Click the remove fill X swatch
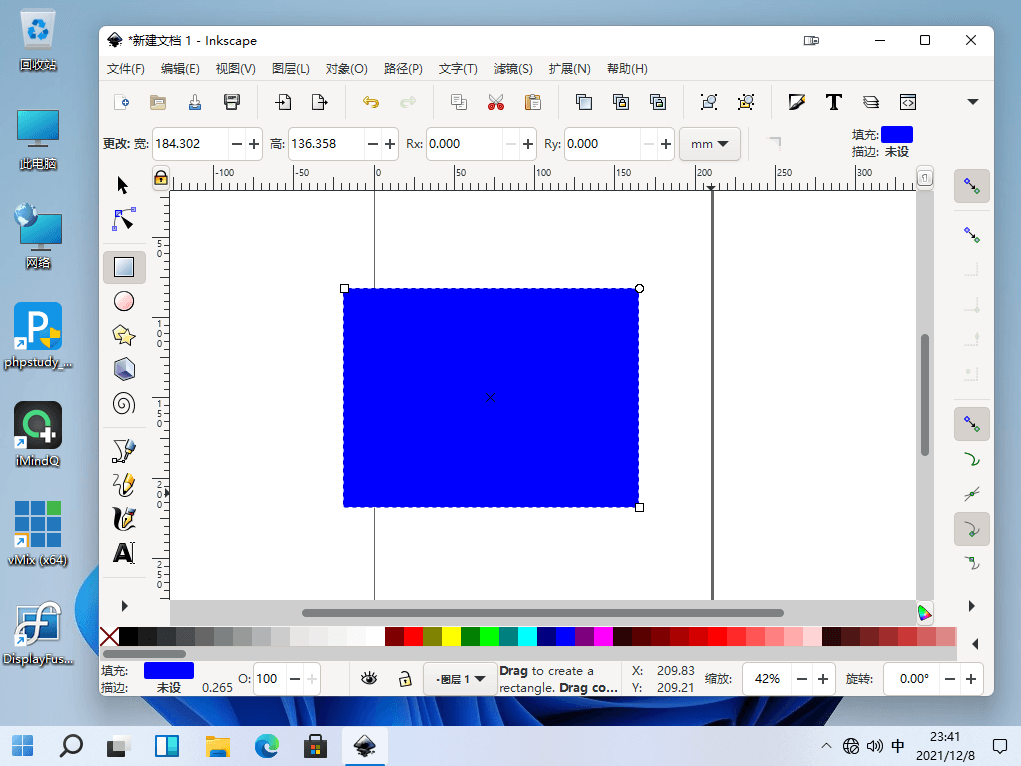1021x766 pixels. click(x=109, y=636)
